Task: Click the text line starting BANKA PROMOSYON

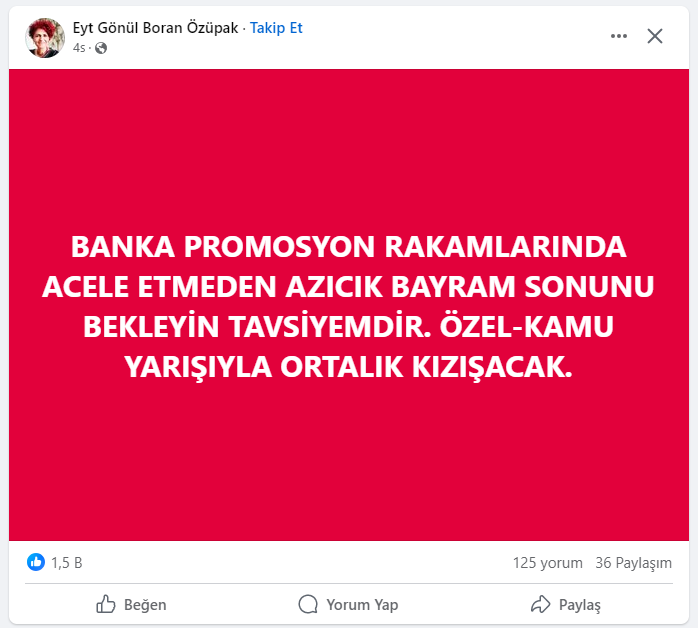Action: (349, 246)
